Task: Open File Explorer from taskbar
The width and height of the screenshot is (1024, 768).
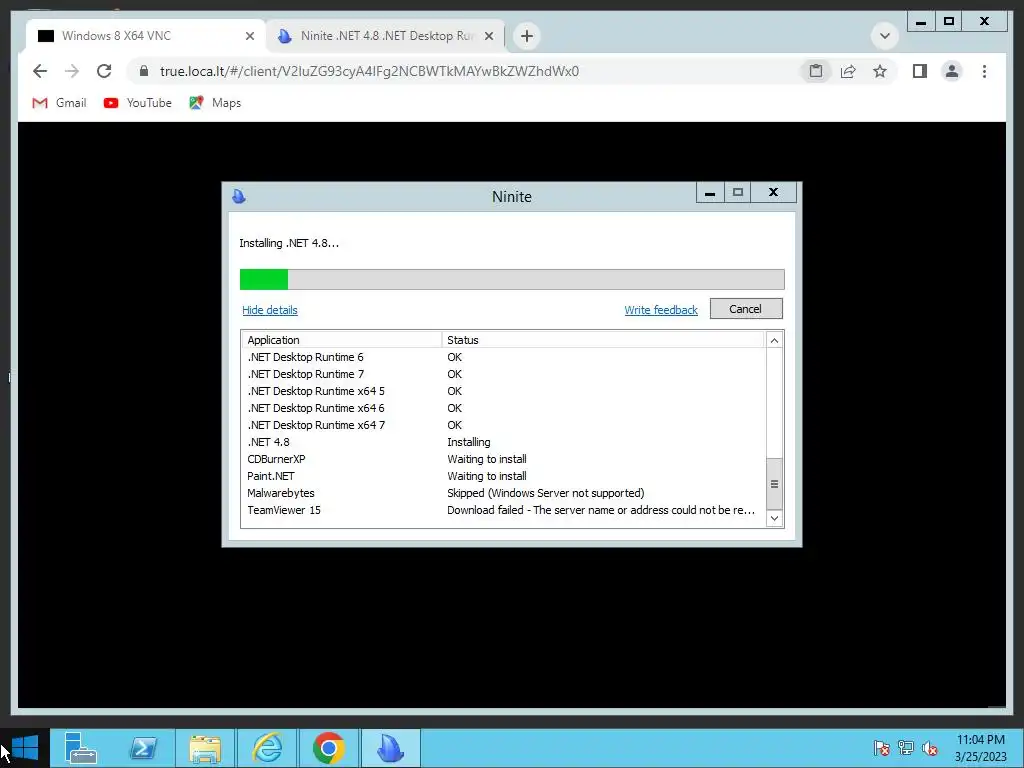Action: (x=204, y=748)
